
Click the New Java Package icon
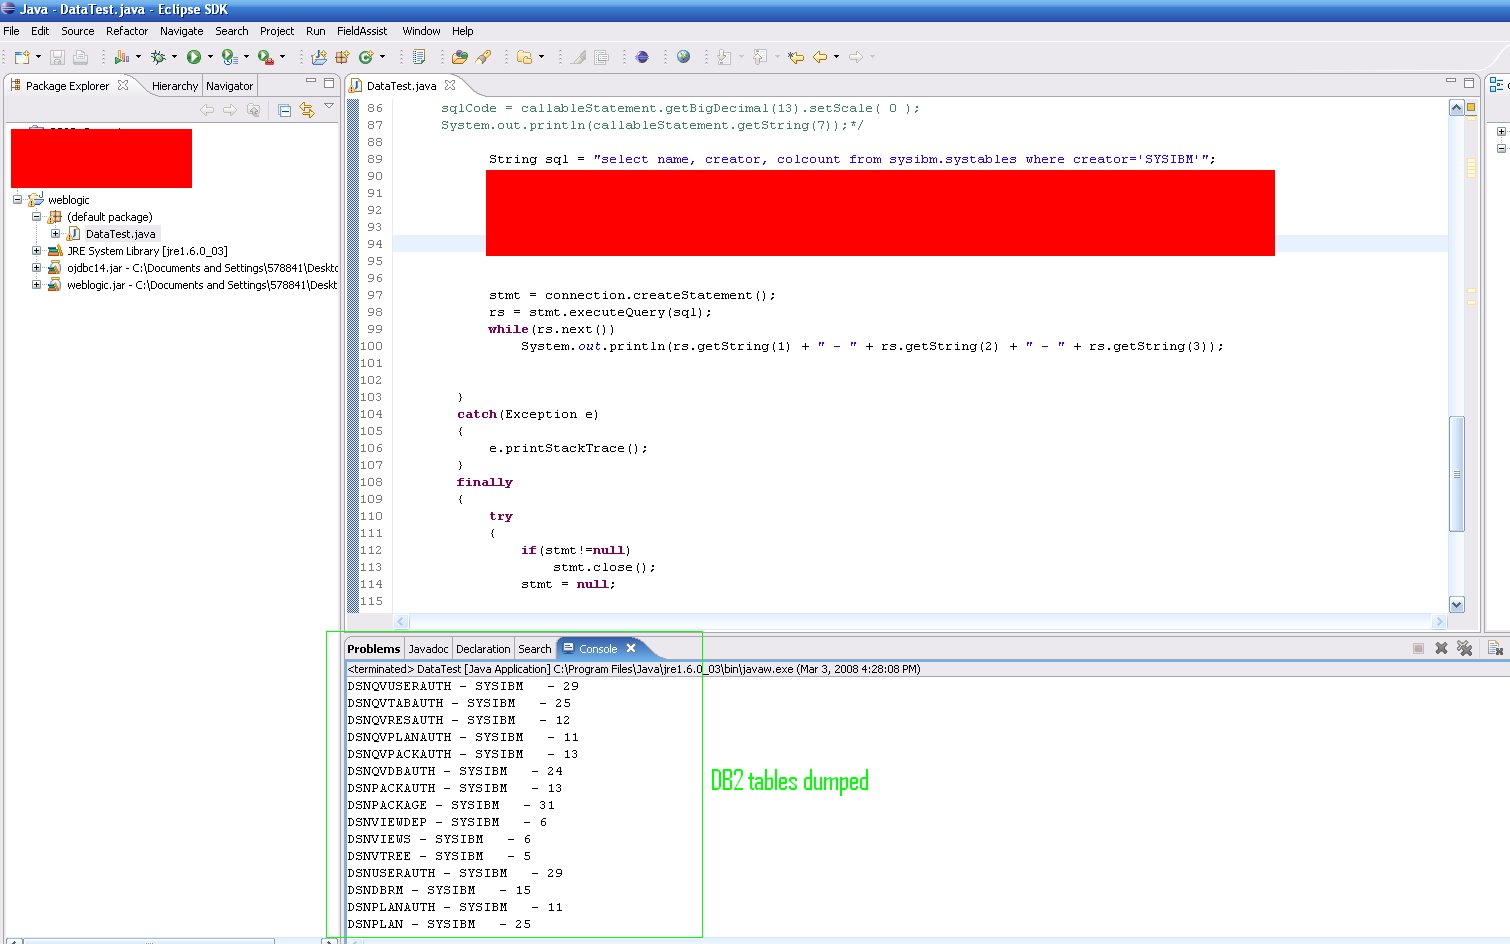point(342,57)
